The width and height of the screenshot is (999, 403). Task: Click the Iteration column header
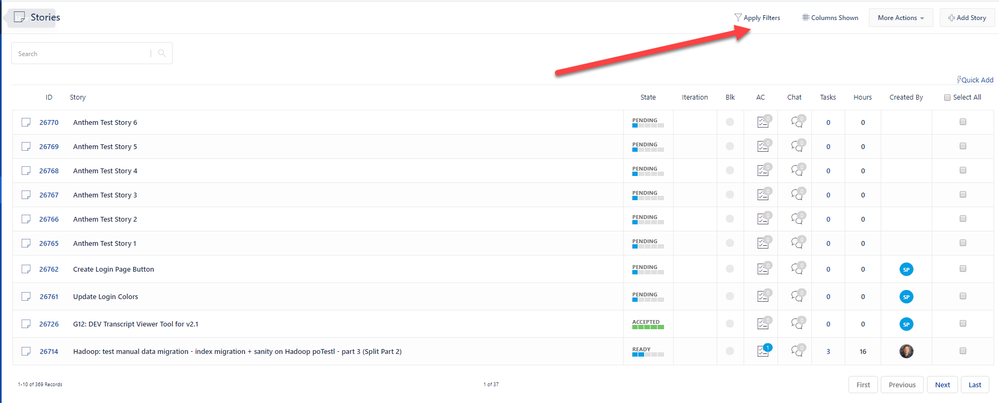point(694,97)
